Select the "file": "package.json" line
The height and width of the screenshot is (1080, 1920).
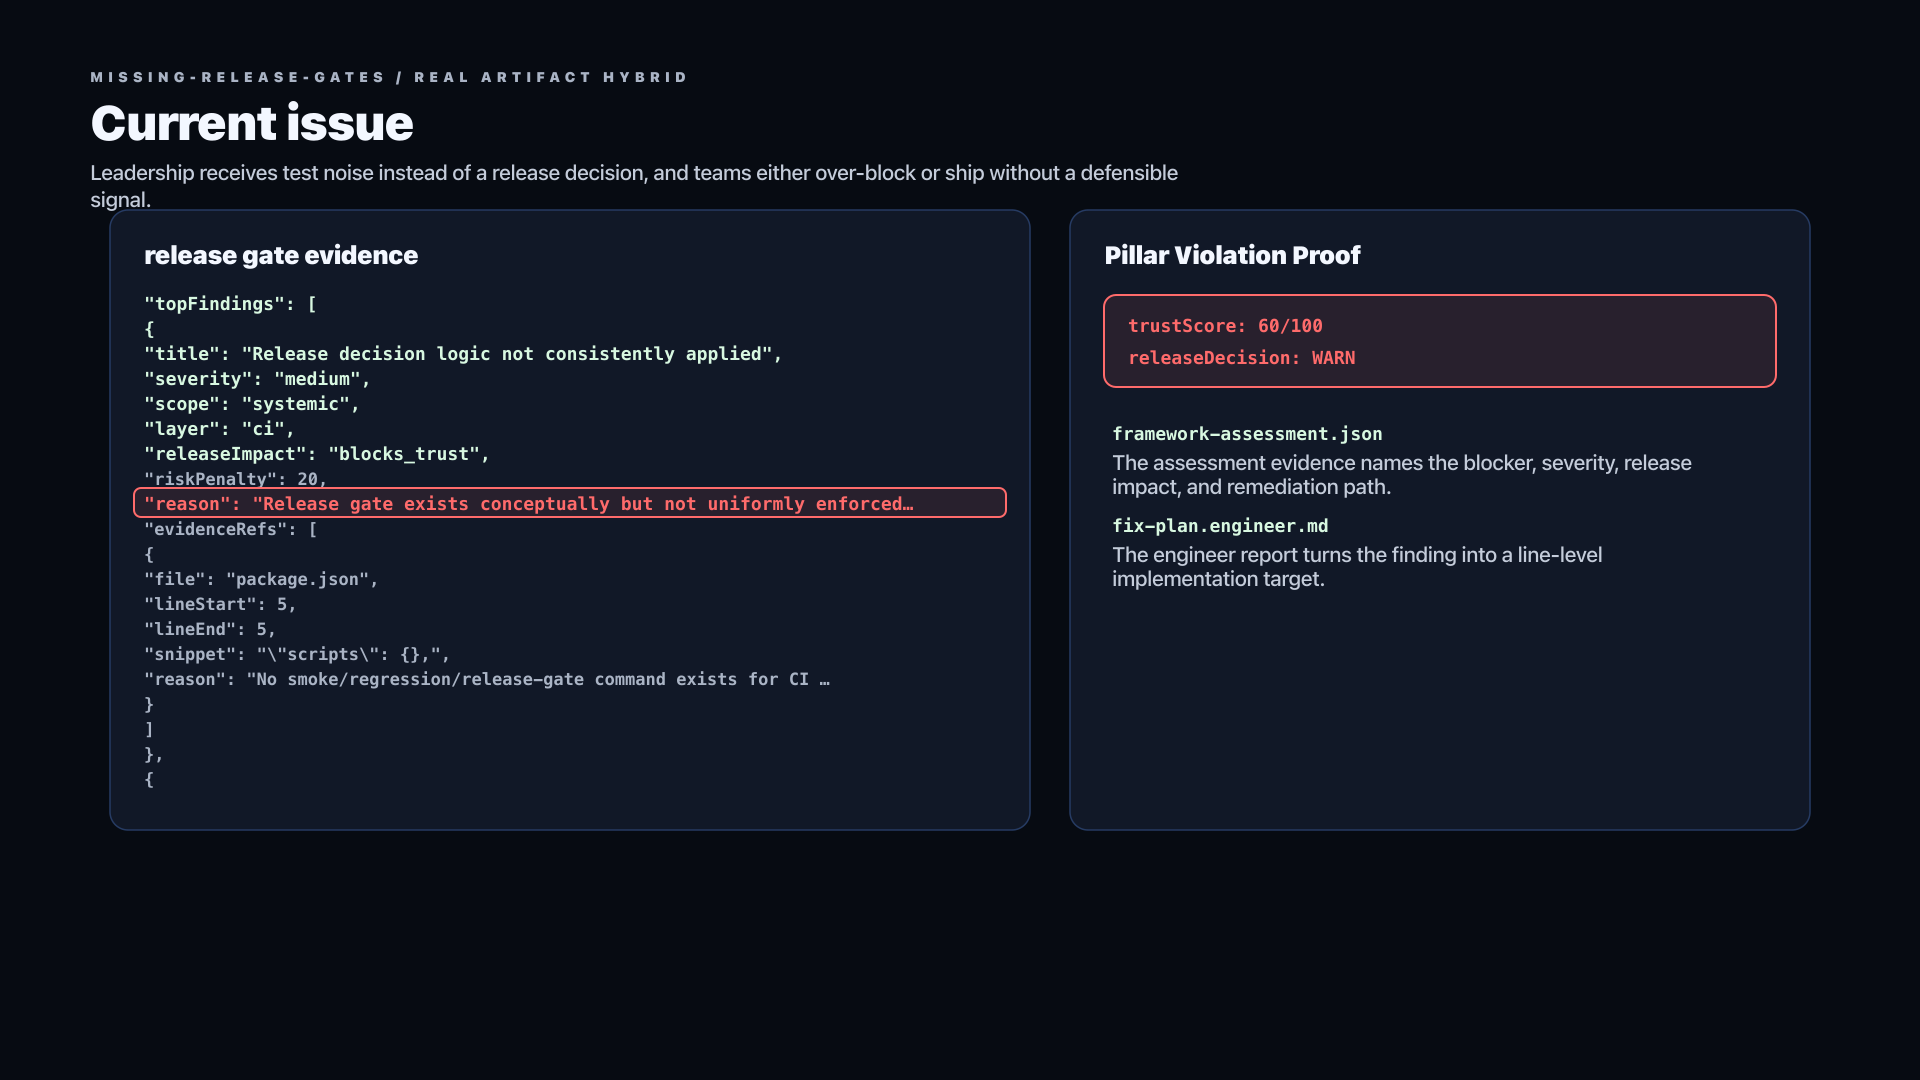(261, 579)
